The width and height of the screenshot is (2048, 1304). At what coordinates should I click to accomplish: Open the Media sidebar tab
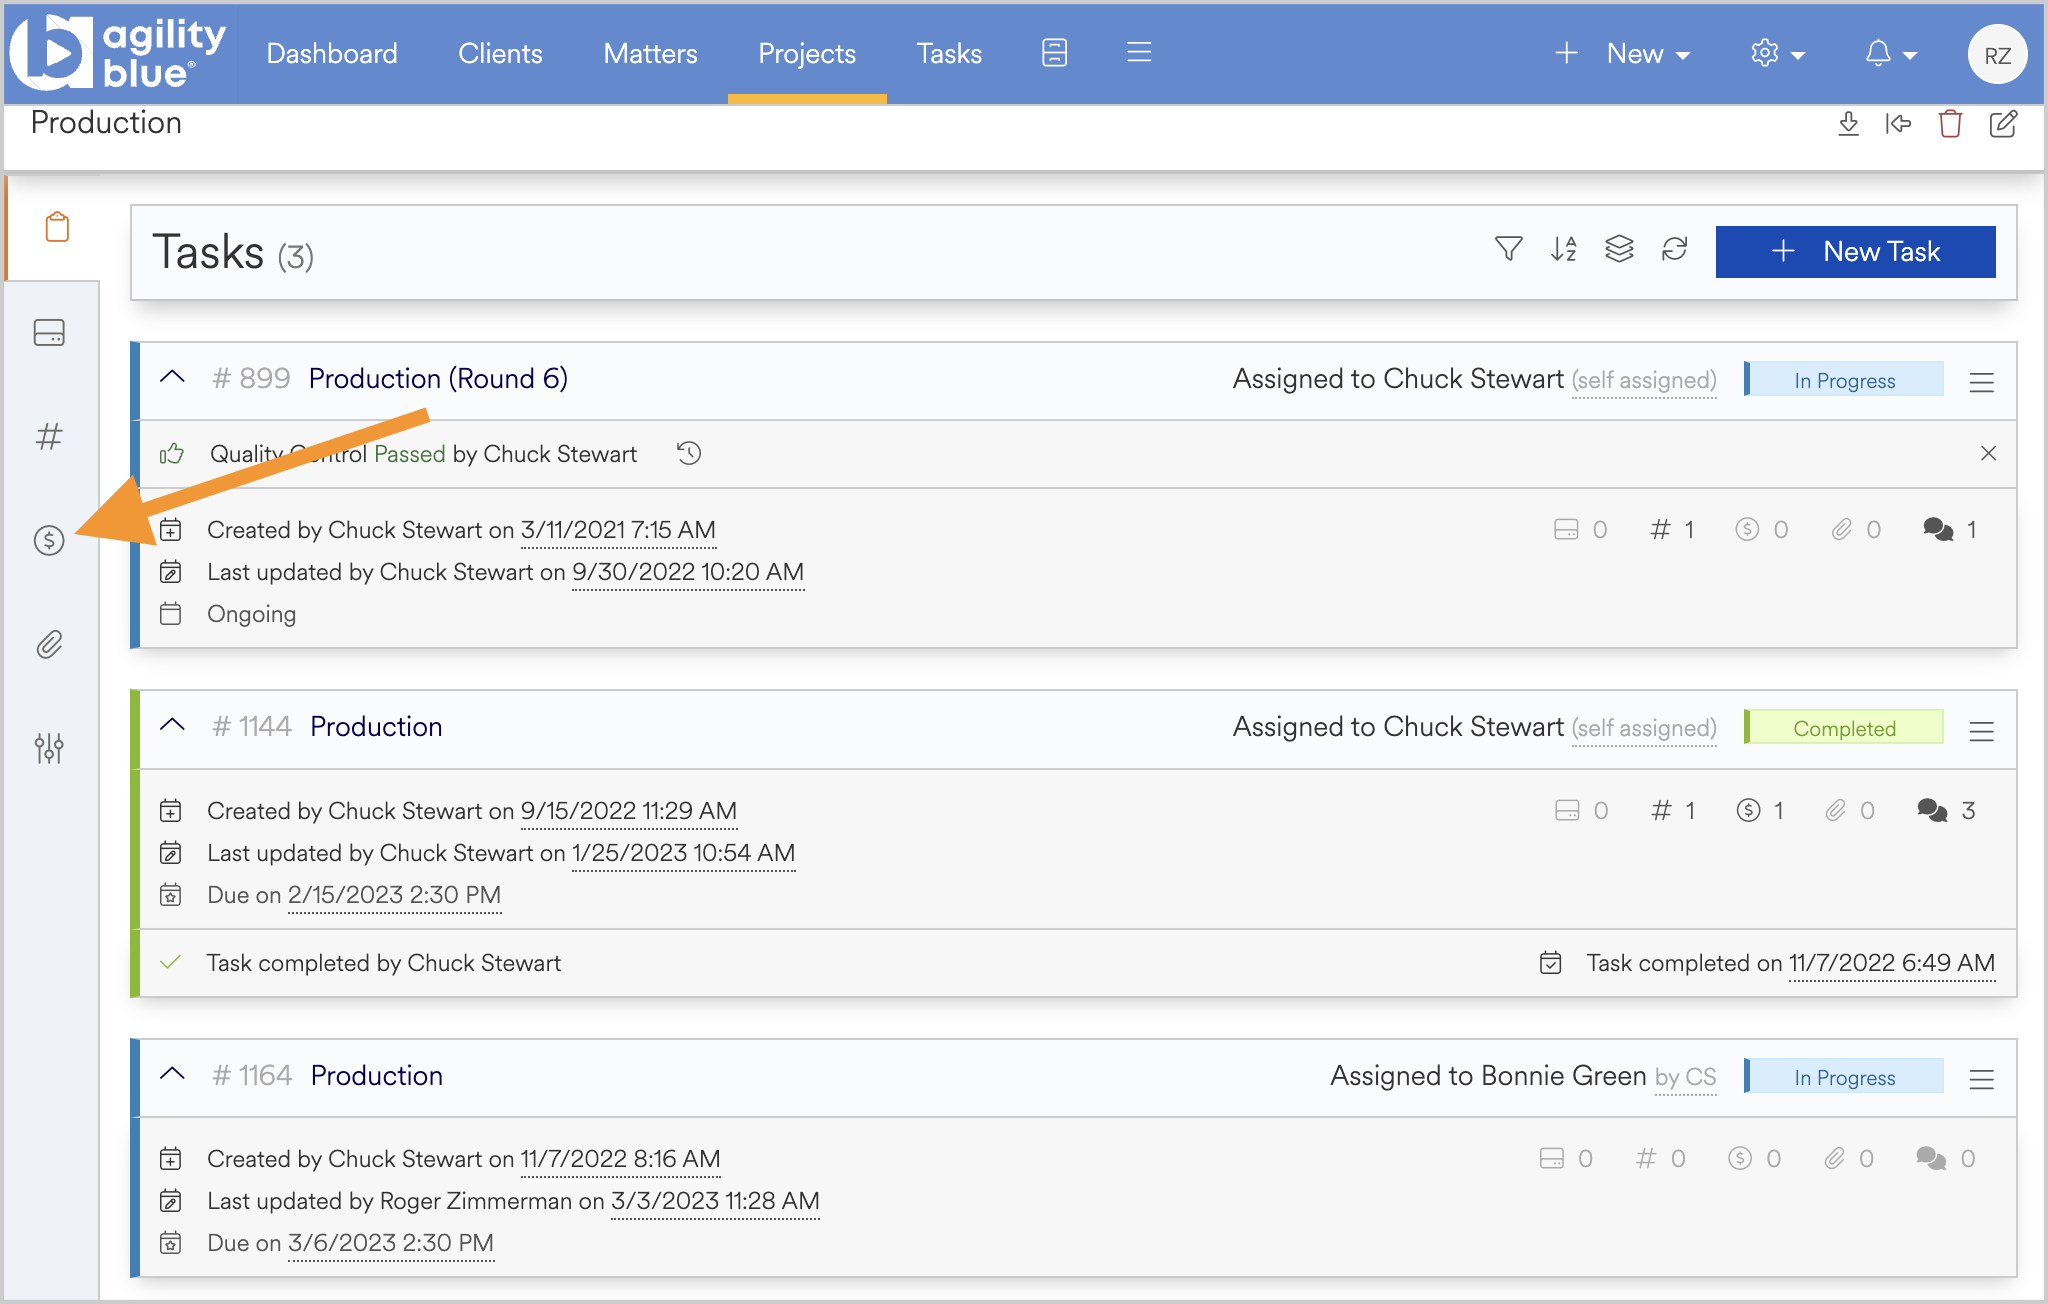pos(49,332)
